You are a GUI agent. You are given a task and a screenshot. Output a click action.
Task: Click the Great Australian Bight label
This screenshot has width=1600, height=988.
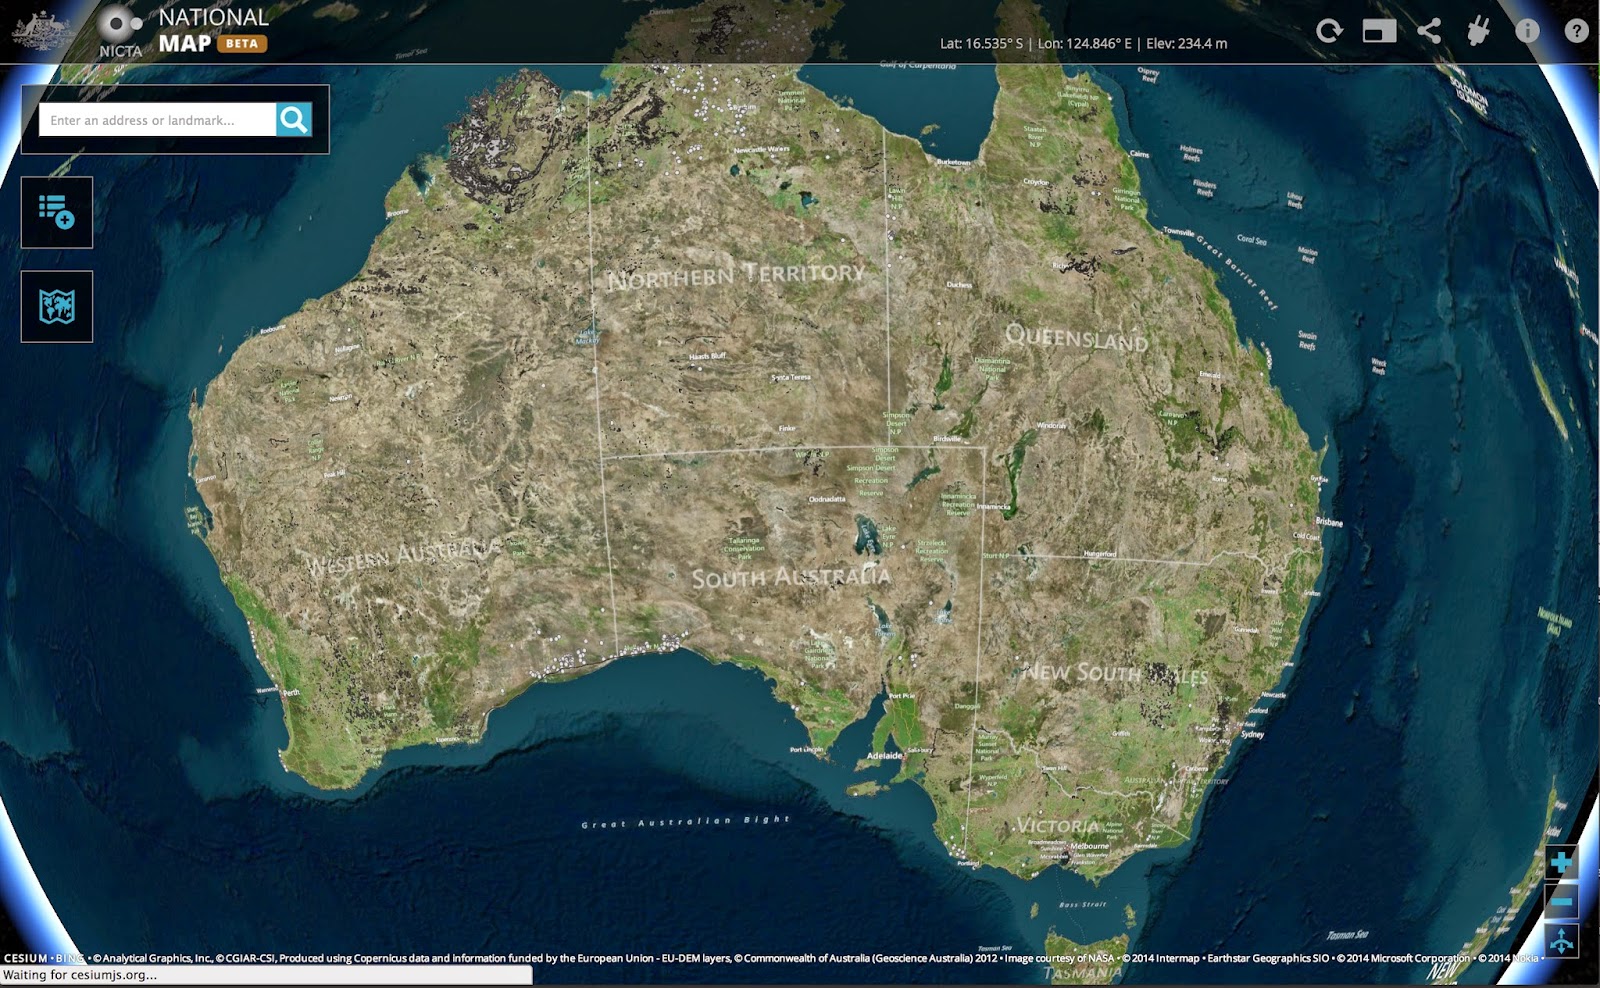[x=686, y=822]
